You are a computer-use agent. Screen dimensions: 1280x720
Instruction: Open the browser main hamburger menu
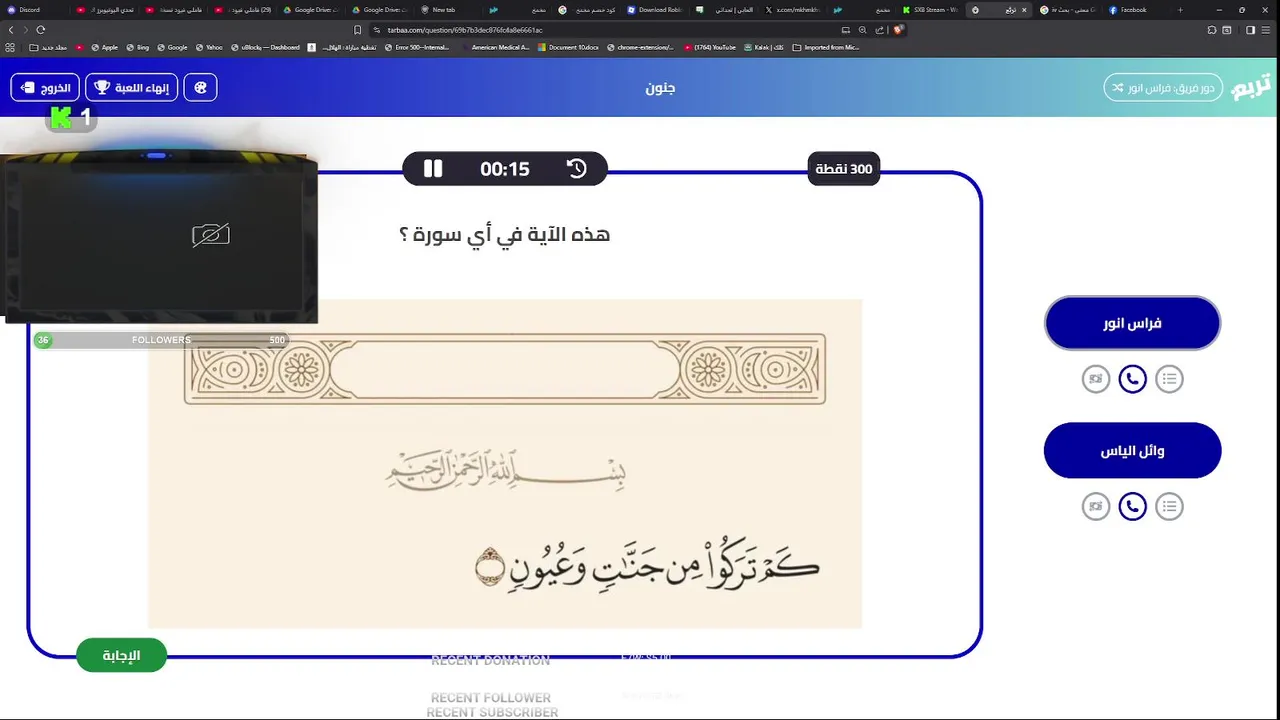pyautogui.click(x=1267, y=30)
